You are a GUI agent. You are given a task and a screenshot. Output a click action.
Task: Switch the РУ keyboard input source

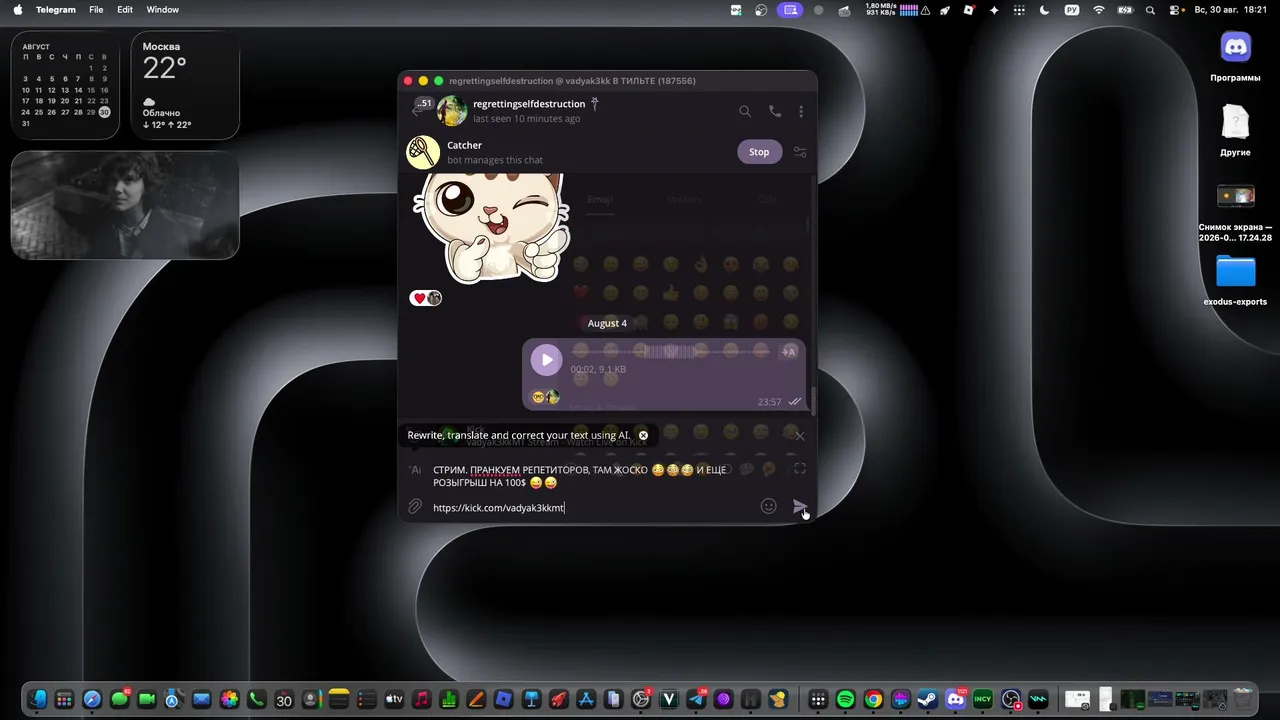[1072, 10]
